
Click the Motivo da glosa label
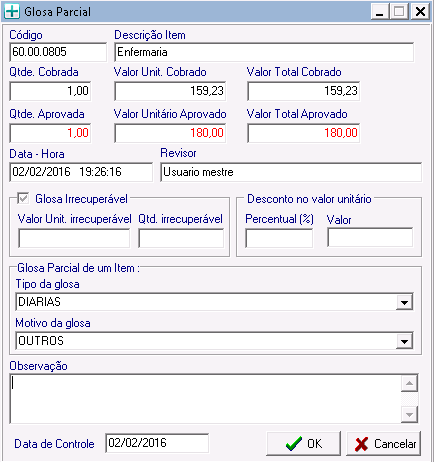[x=53, y=323]
